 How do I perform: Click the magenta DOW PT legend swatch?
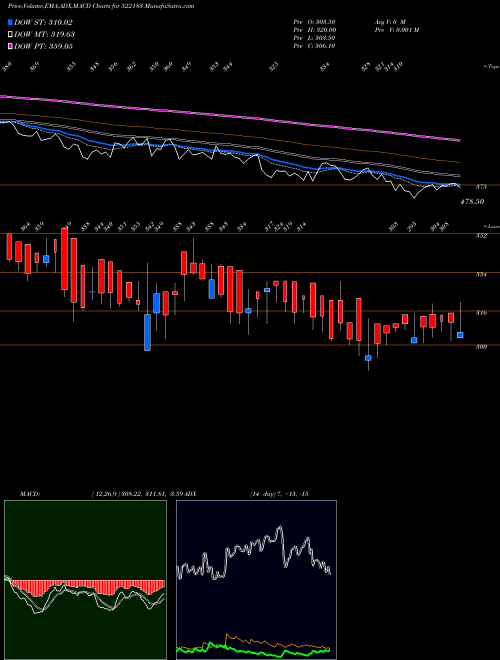coord(10,46)
